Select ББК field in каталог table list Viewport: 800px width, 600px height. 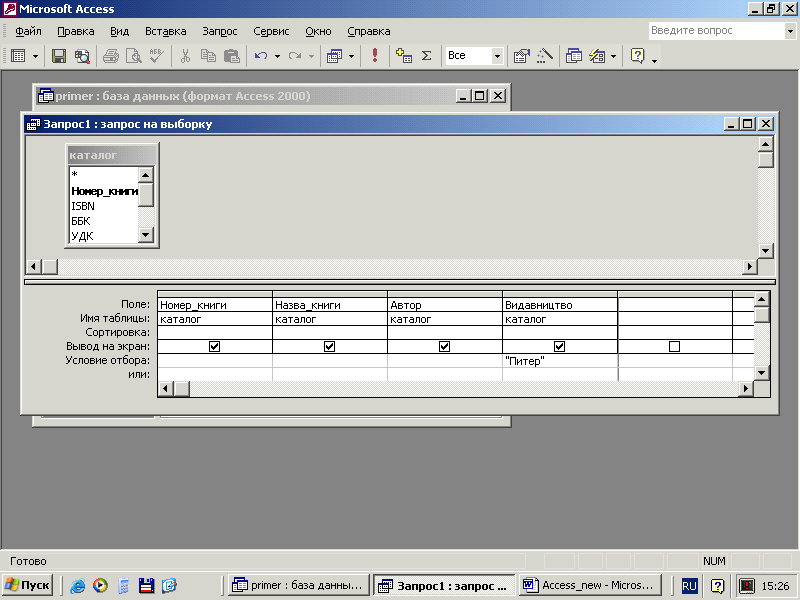point(104,221)
